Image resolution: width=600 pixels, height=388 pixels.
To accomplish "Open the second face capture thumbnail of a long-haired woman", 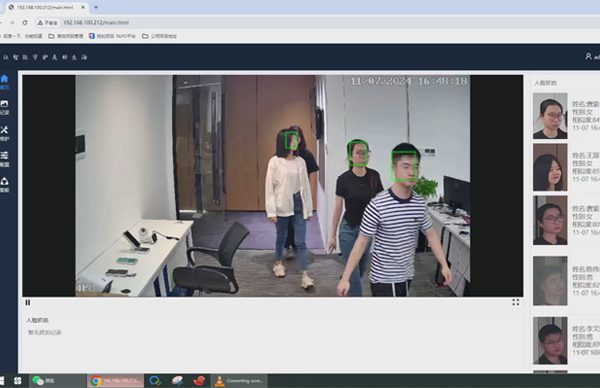I will [x=550, y=167].
